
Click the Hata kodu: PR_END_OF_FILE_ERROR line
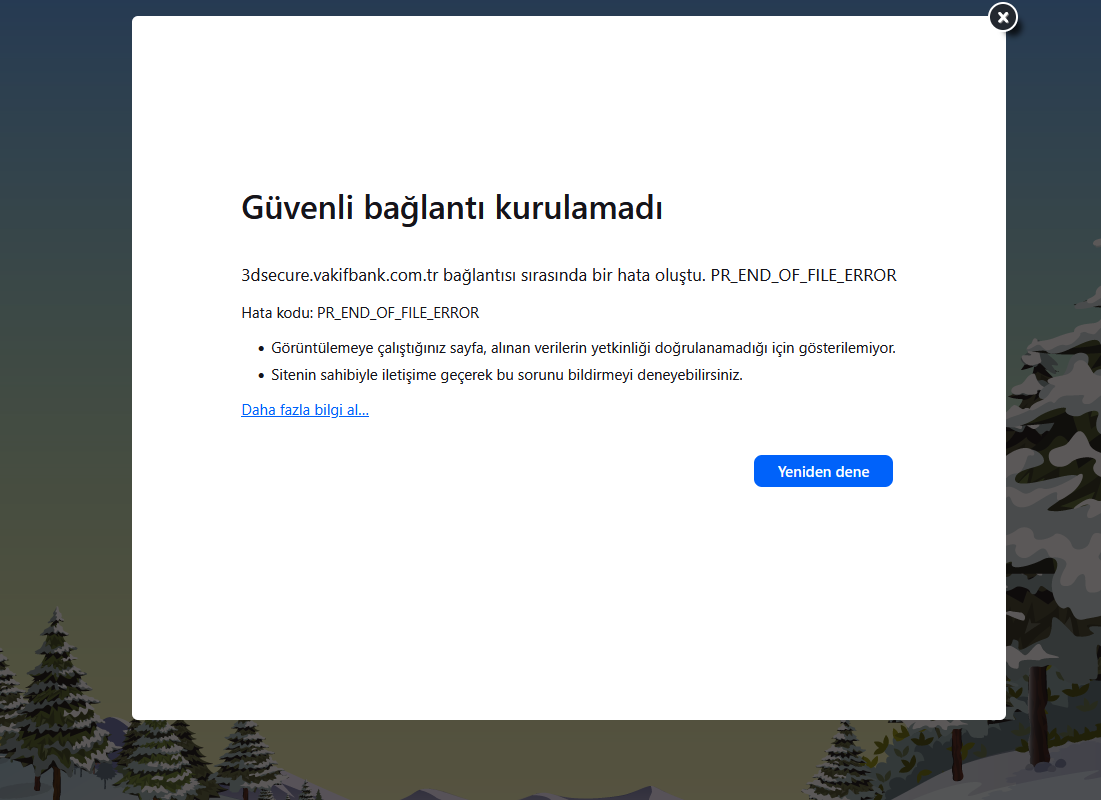pyautogui.click(x=360, y=313)
